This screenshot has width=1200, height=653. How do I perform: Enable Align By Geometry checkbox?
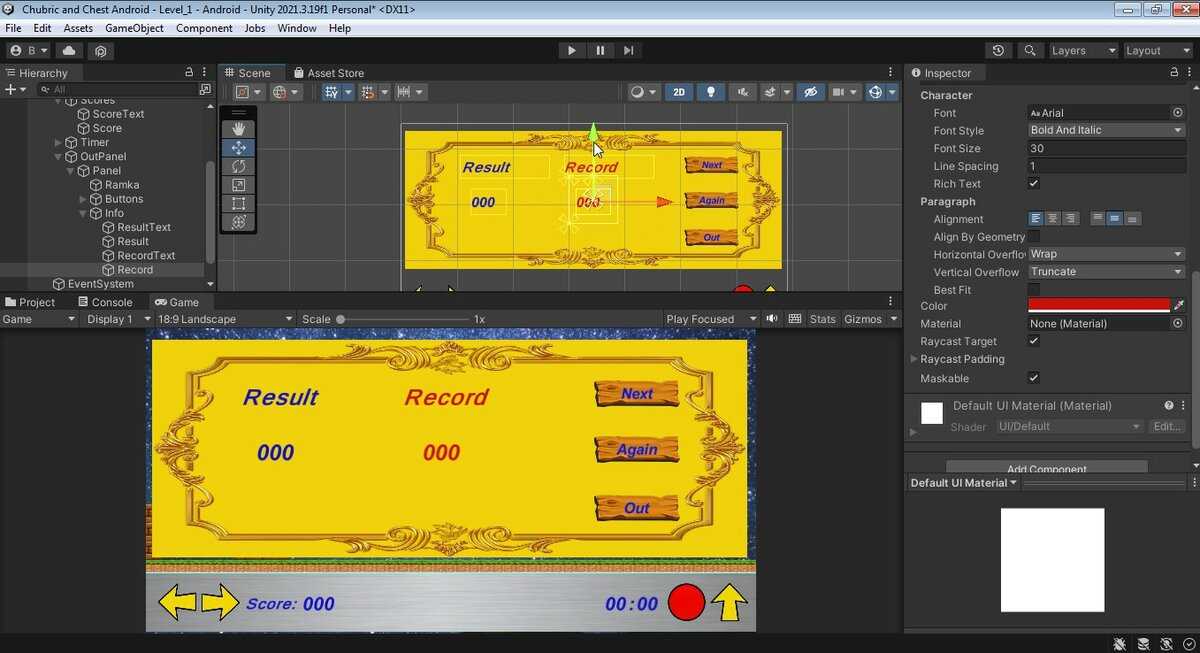pyautogui.click(x=1034, y=237)
